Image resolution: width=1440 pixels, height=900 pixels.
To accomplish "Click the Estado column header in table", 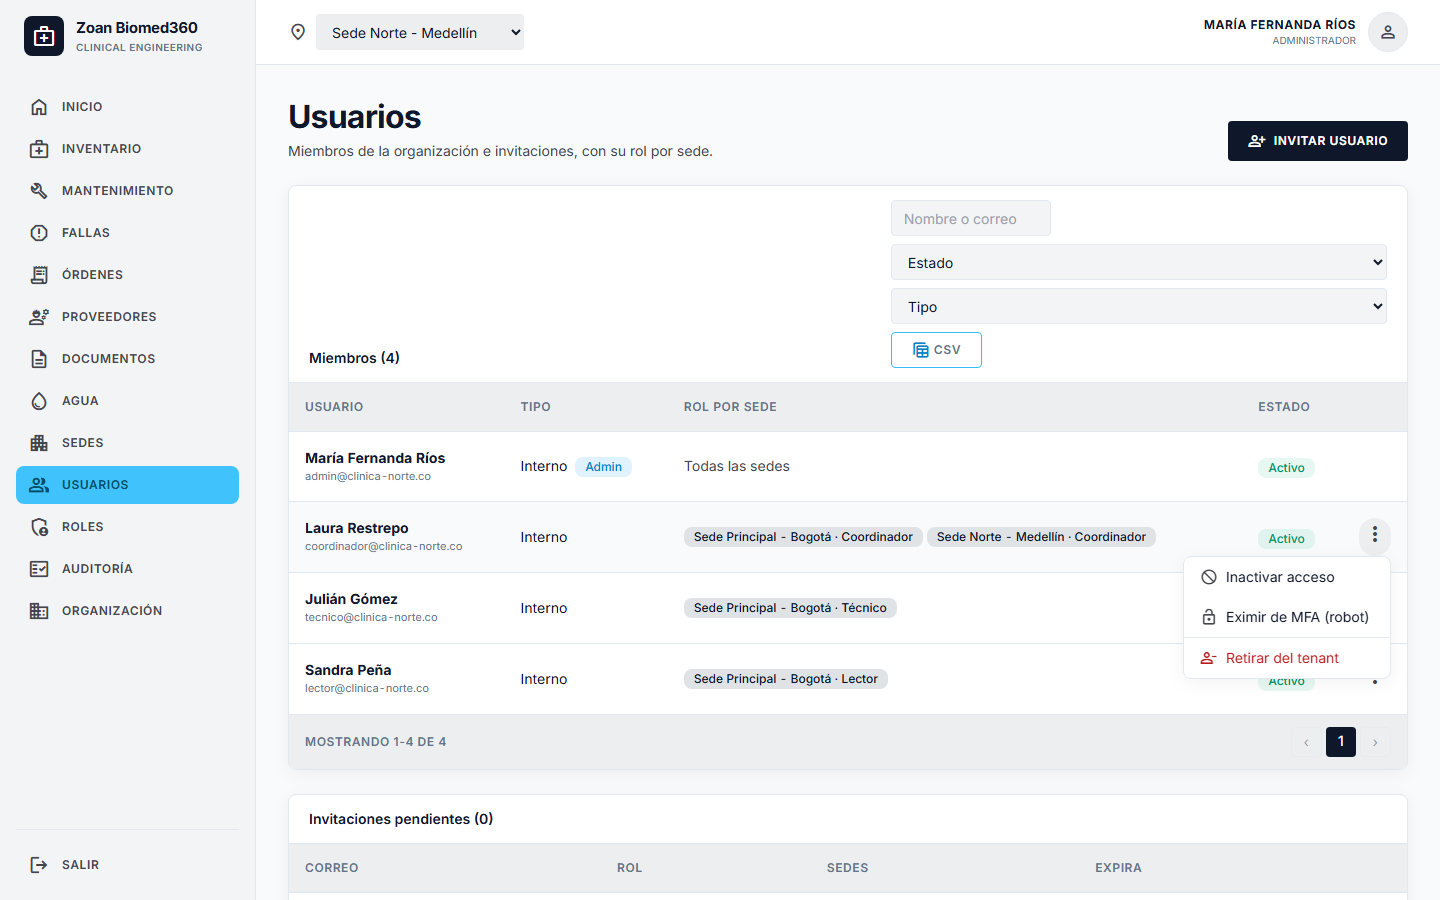I will click(1284, 407).
